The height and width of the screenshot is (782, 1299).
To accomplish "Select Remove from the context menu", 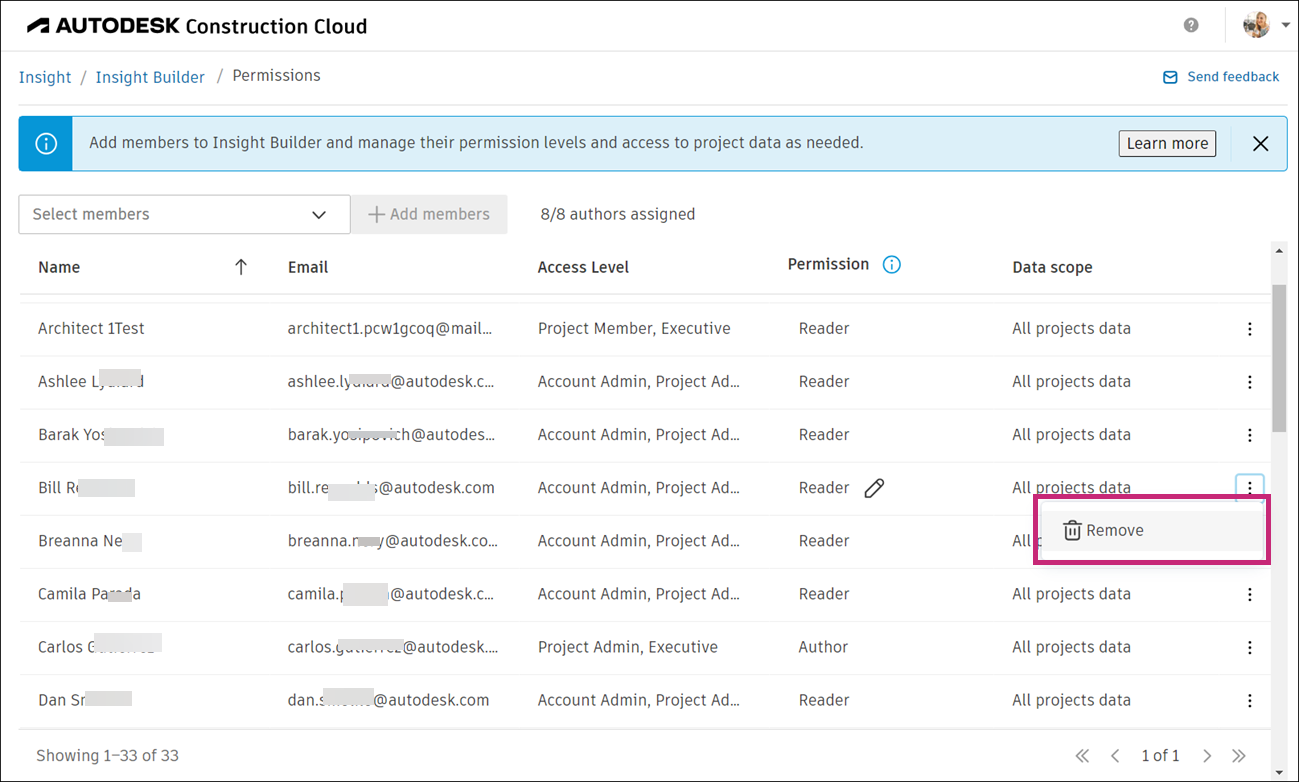I will 1104,531.
